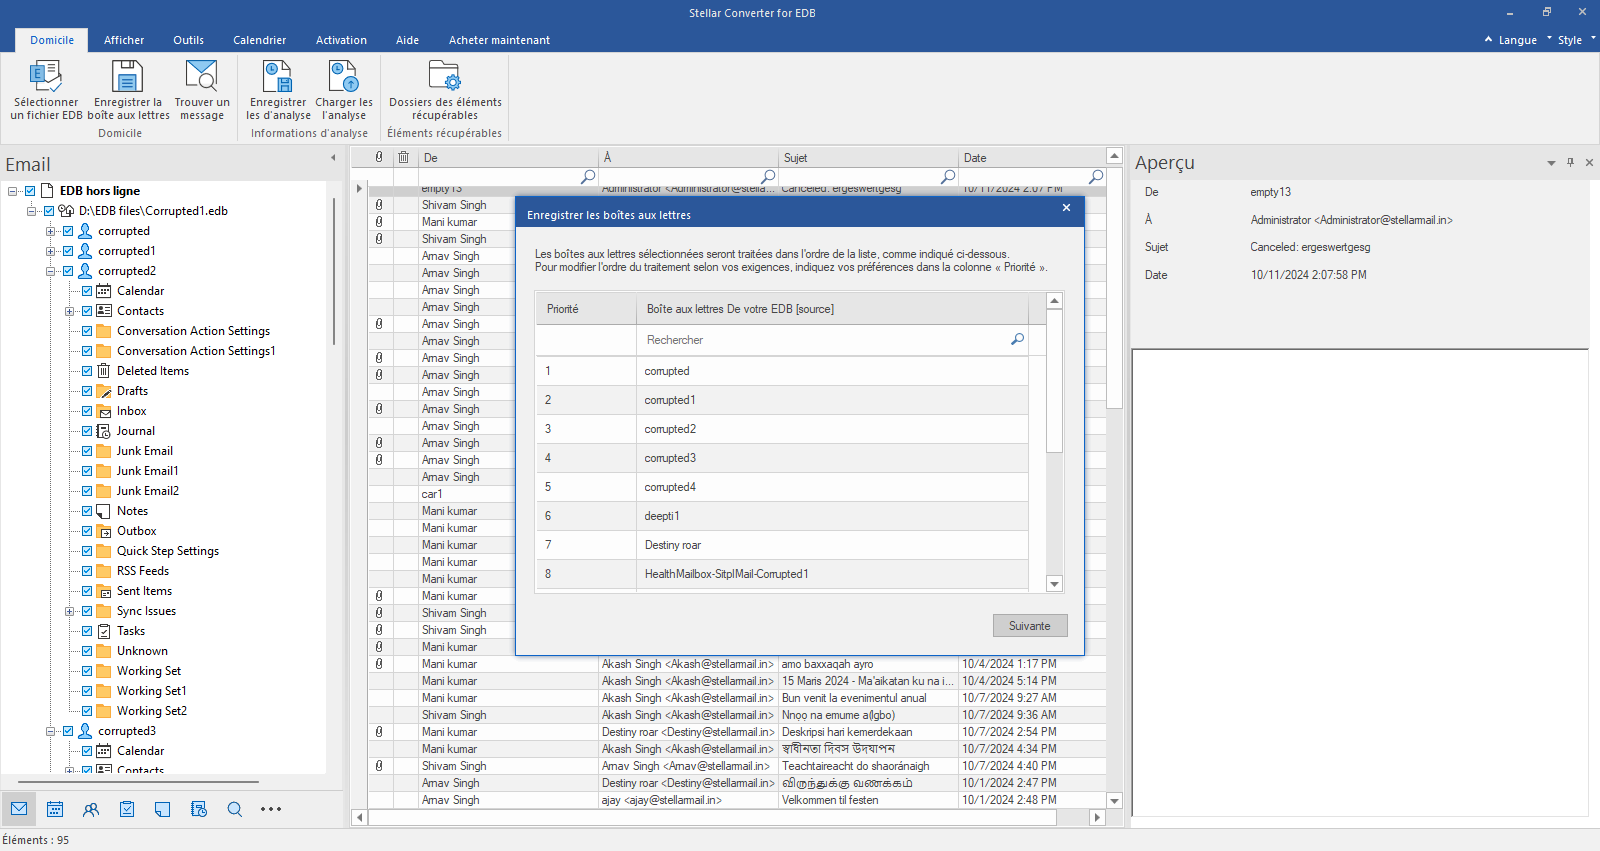Click the Rechercher mailbox search field
1600x851 pixels.
coord(820,340)
